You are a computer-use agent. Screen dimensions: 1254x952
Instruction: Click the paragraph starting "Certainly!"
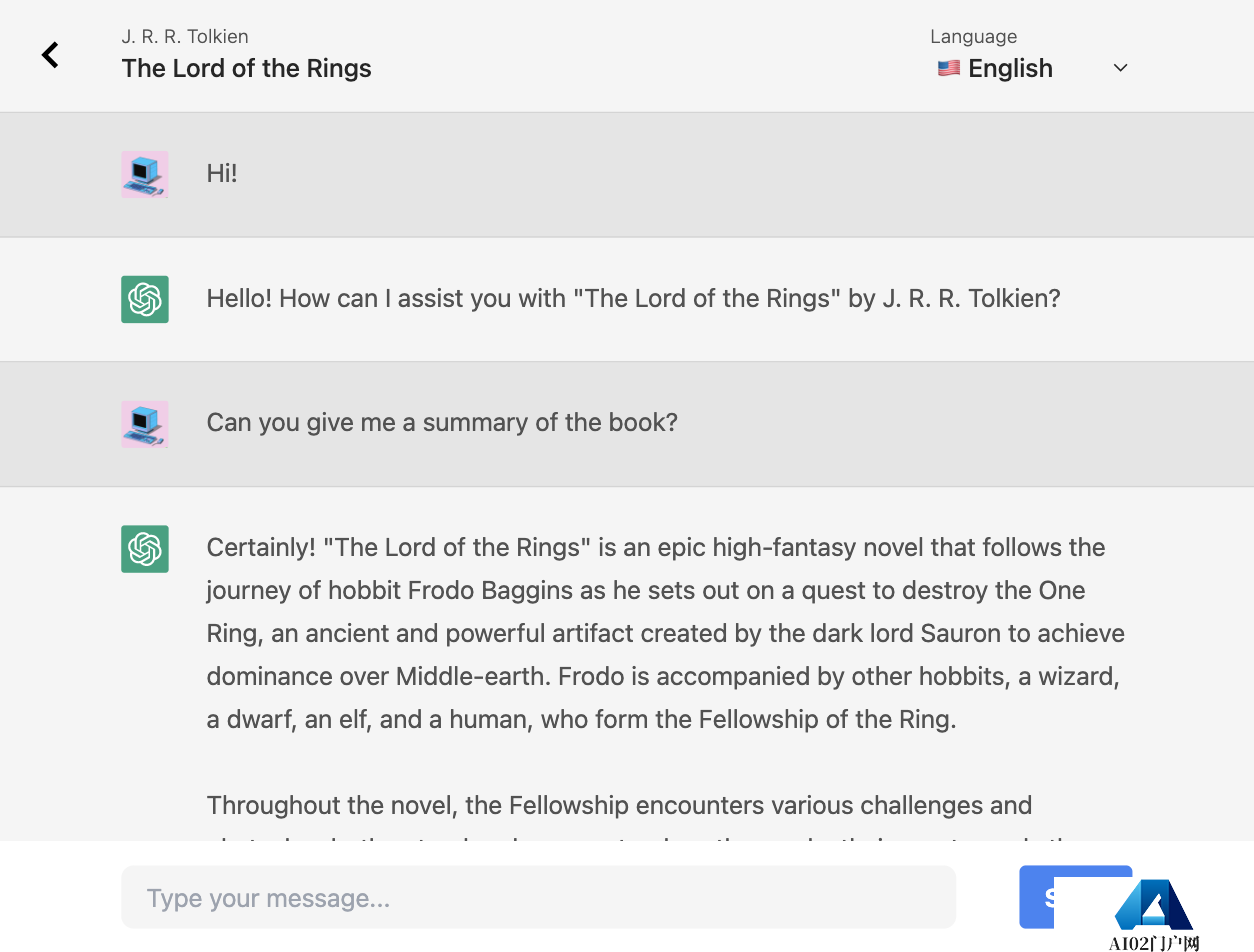665,633
